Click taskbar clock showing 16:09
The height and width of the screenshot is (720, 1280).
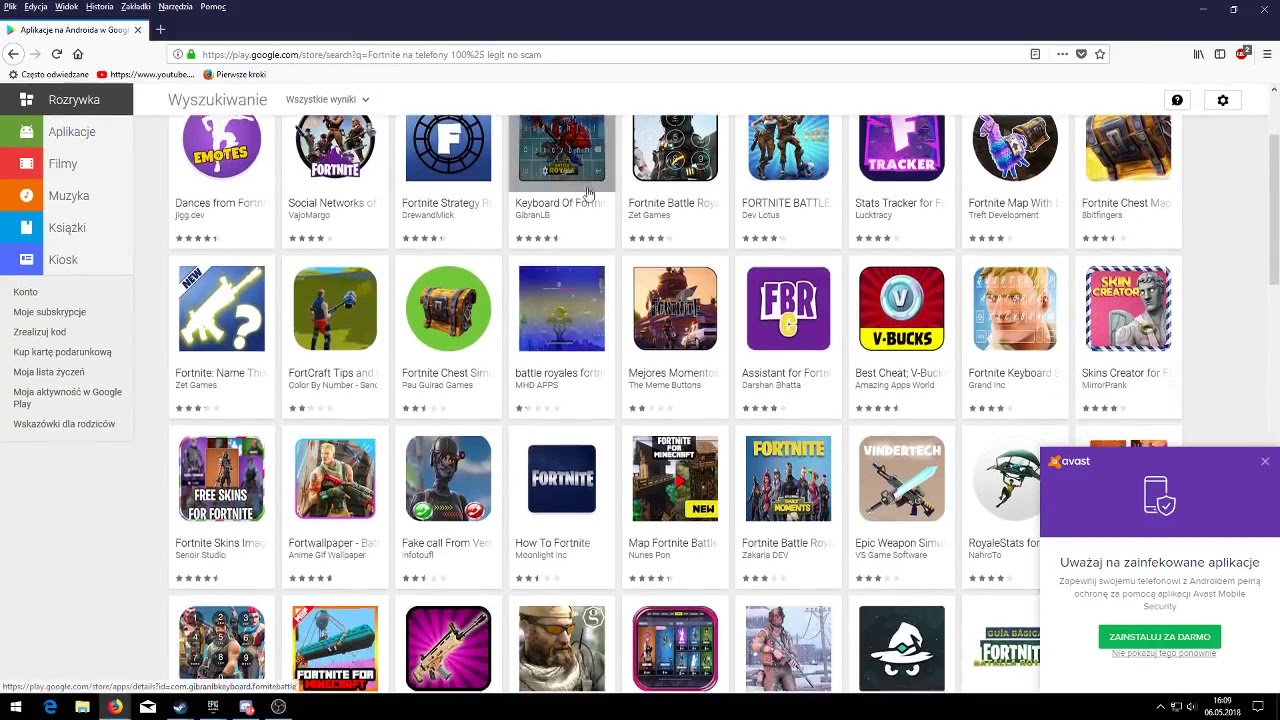tap(1222, 706)
